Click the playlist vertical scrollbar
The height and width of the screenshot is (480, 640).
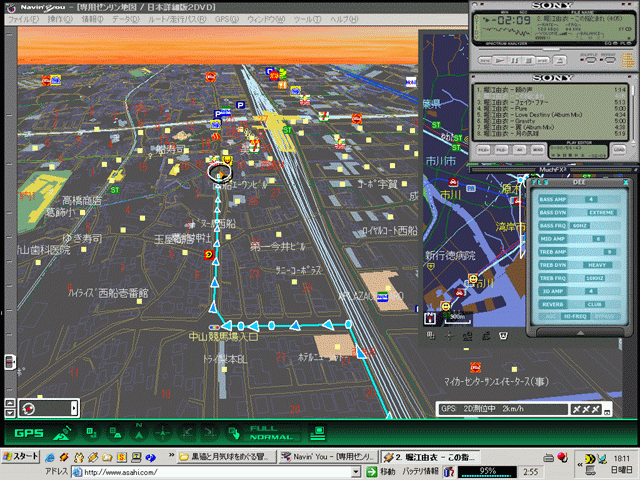coord(633,112)
